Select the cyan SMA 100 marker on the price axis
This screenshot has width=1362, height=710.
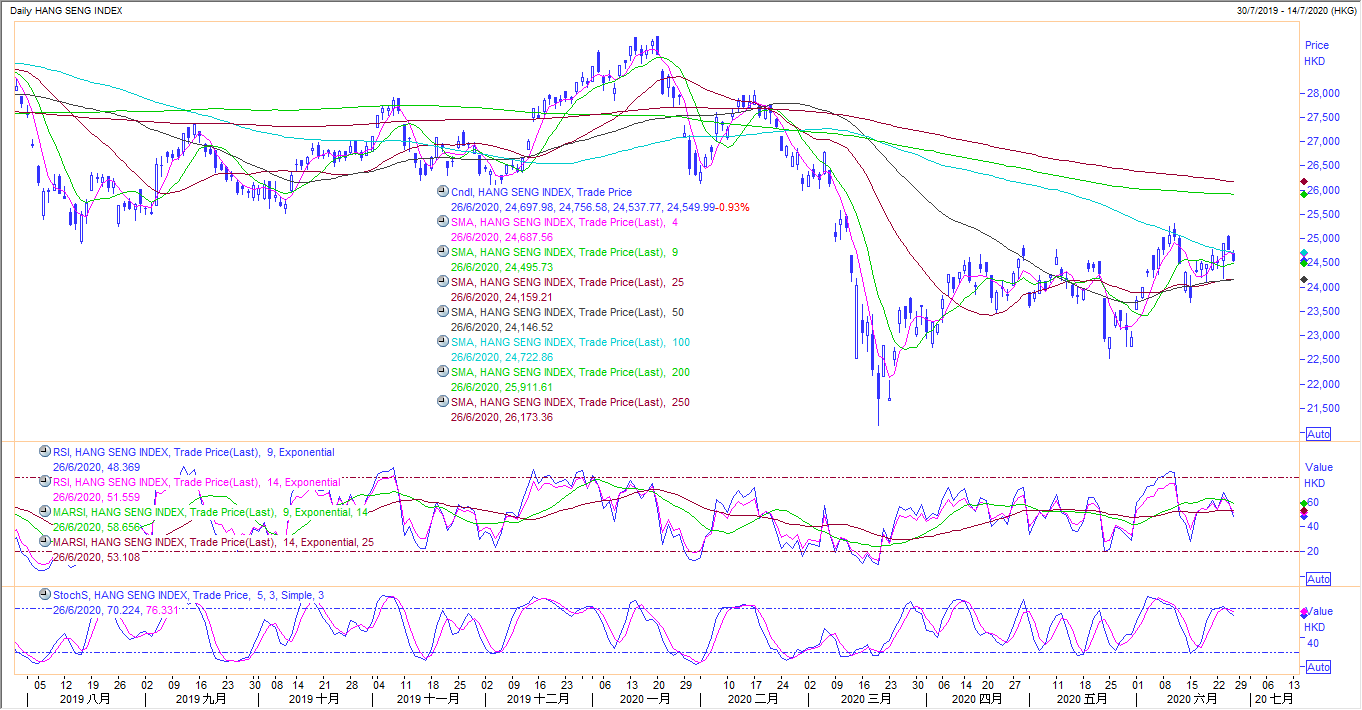(x=1304, y=253)
